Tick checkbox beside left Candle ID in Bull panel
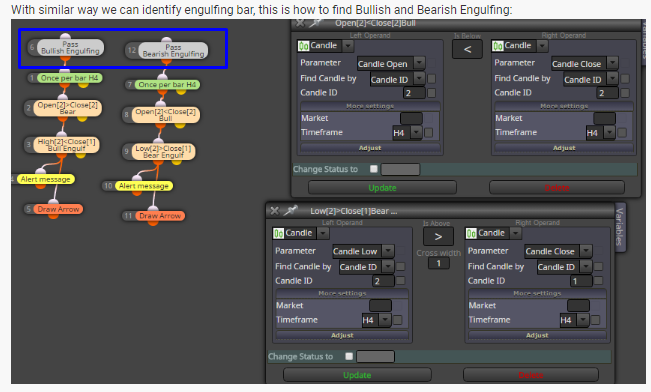 [x=432, y=93]
